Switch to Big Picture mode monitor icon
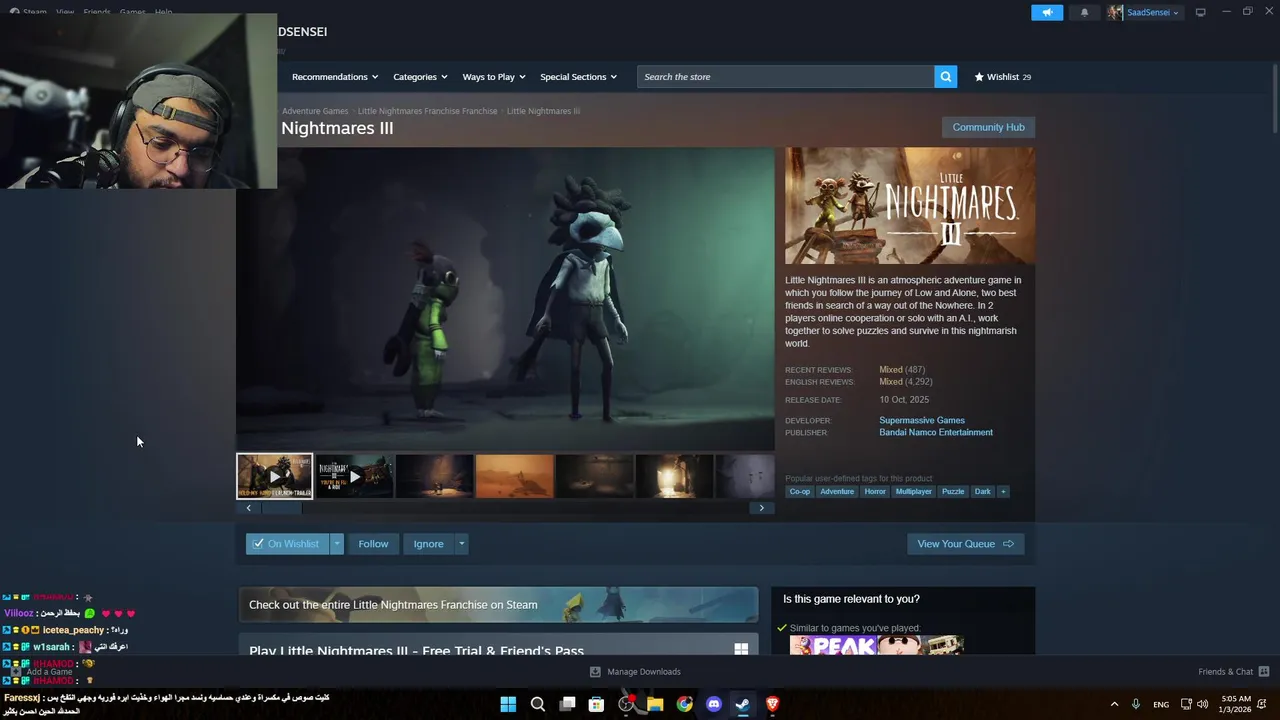 [1201, 12]
